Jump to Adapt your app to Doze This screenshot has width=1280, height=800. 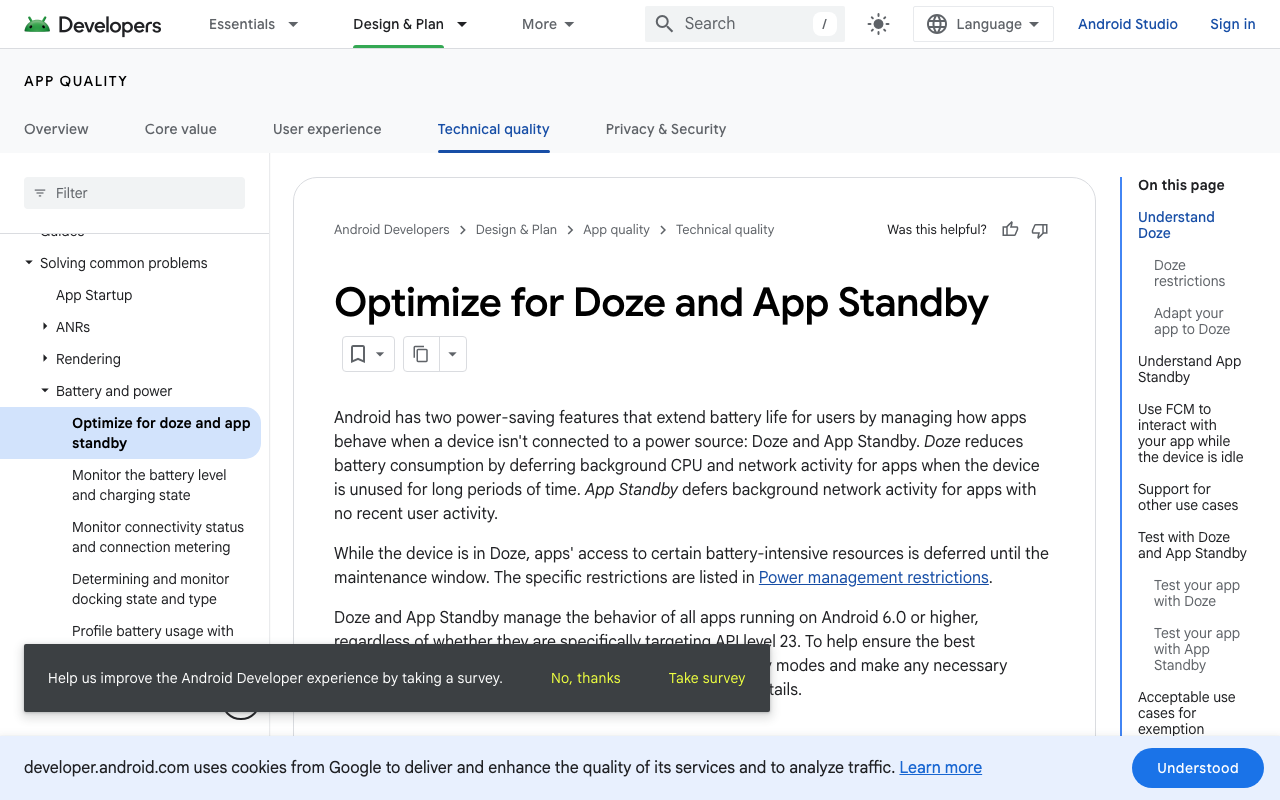coord(1192,321)
